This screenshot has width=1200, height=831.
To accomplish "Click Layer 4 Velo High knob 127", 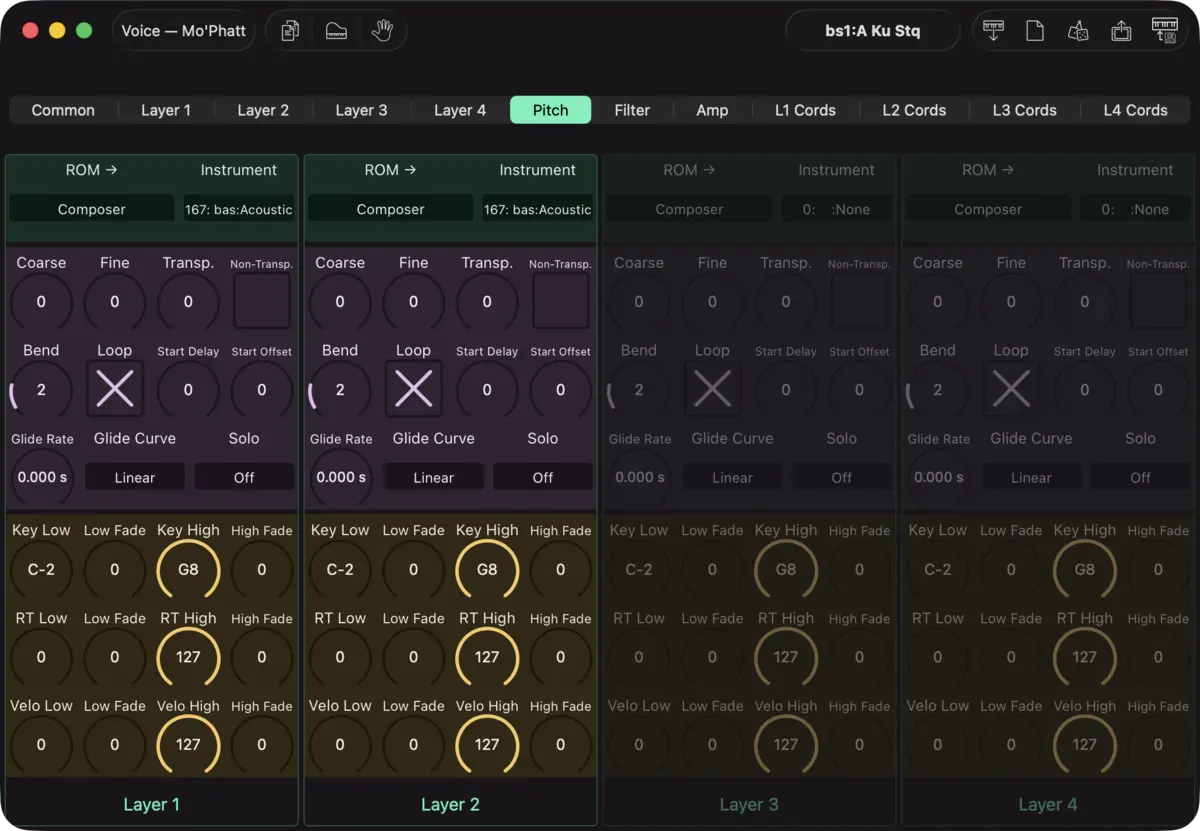I will pyautogui.click(x=1085, y=744).
